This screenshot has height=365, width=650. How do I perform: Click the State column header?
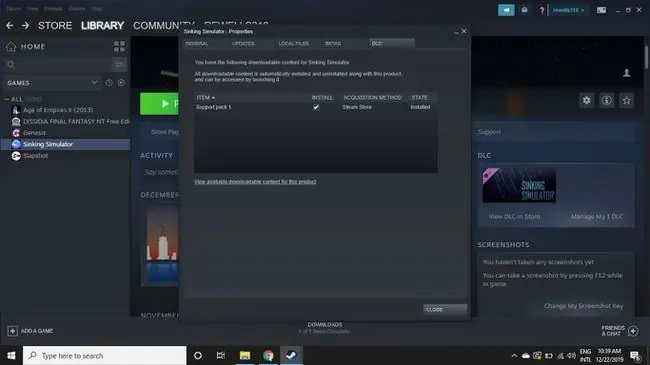coord(419,97)
